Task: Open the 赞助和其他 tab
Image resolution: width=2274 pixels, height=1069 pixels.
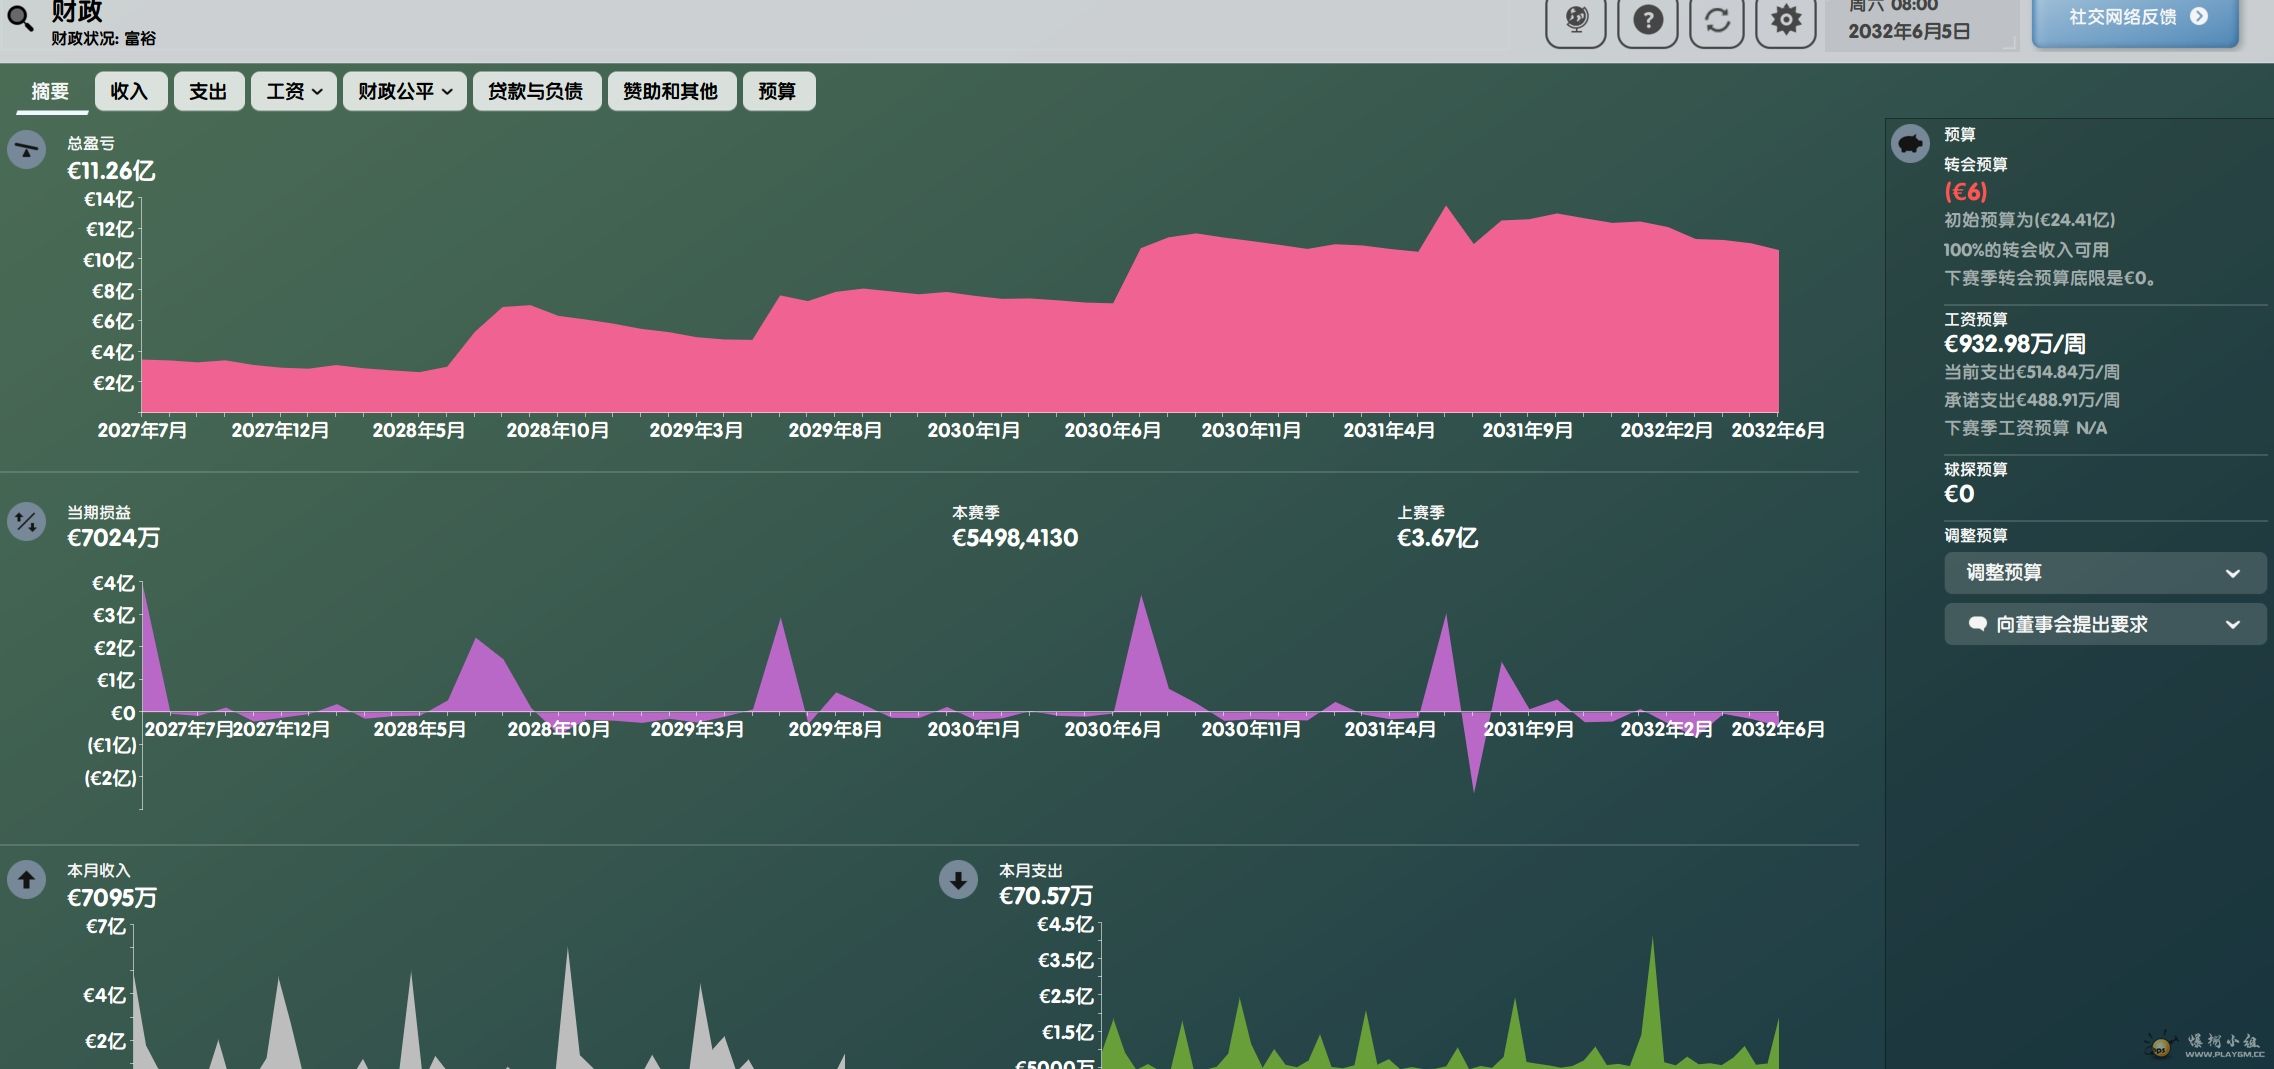Action: point(671,92)
